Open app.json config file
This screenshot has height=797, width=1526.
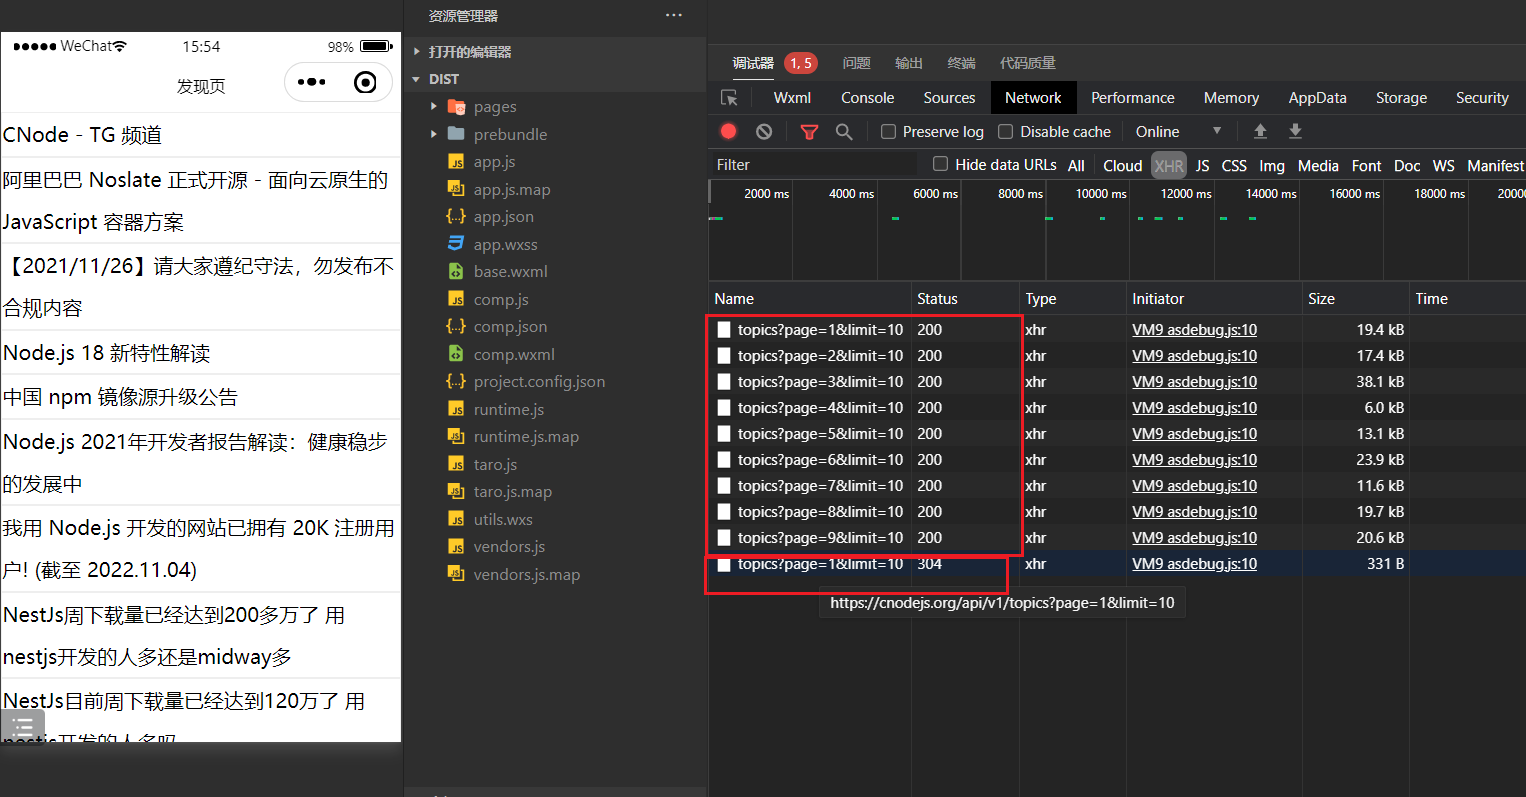tap(503, 217)
